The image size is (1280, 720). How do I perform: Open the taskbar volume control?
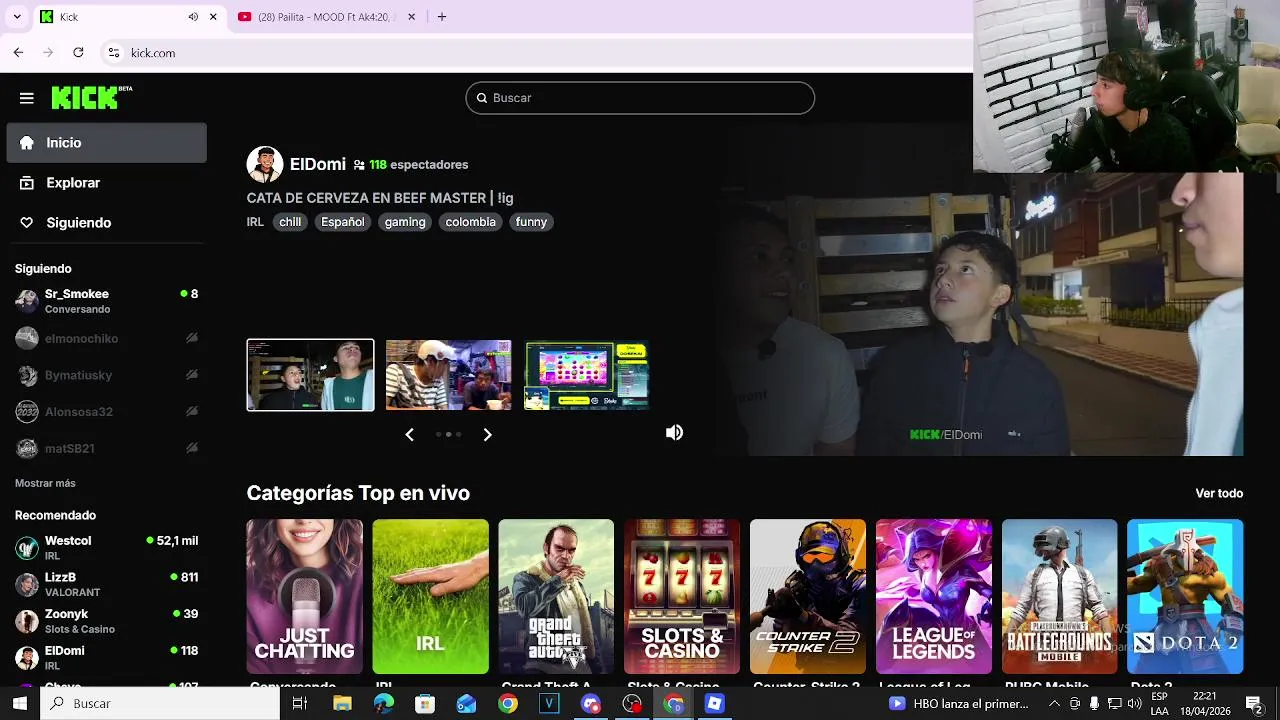(x=1135, y=704)
